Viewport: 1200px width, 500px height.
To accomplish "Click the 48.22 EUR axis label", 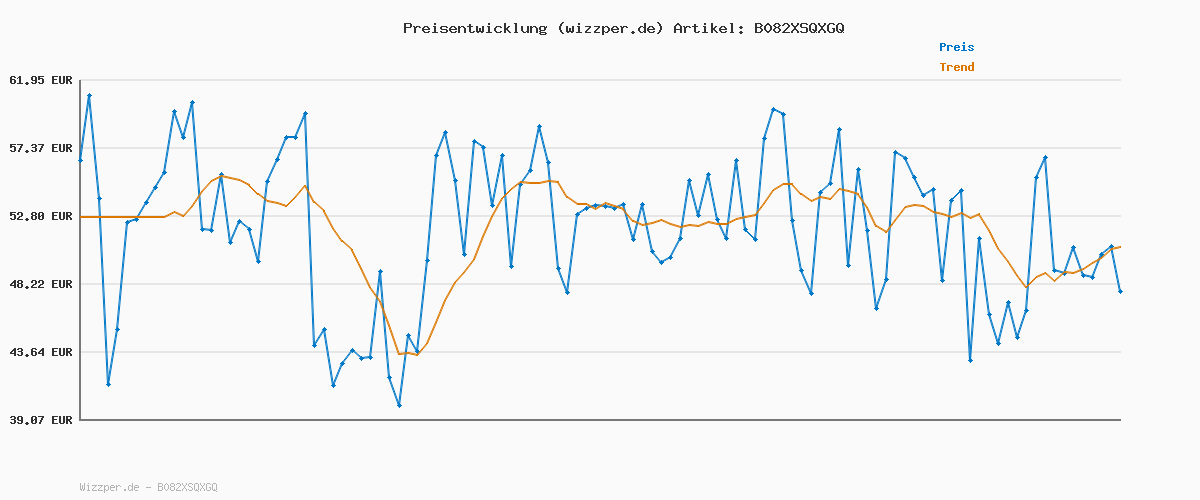I will click(x=41, y=284).
